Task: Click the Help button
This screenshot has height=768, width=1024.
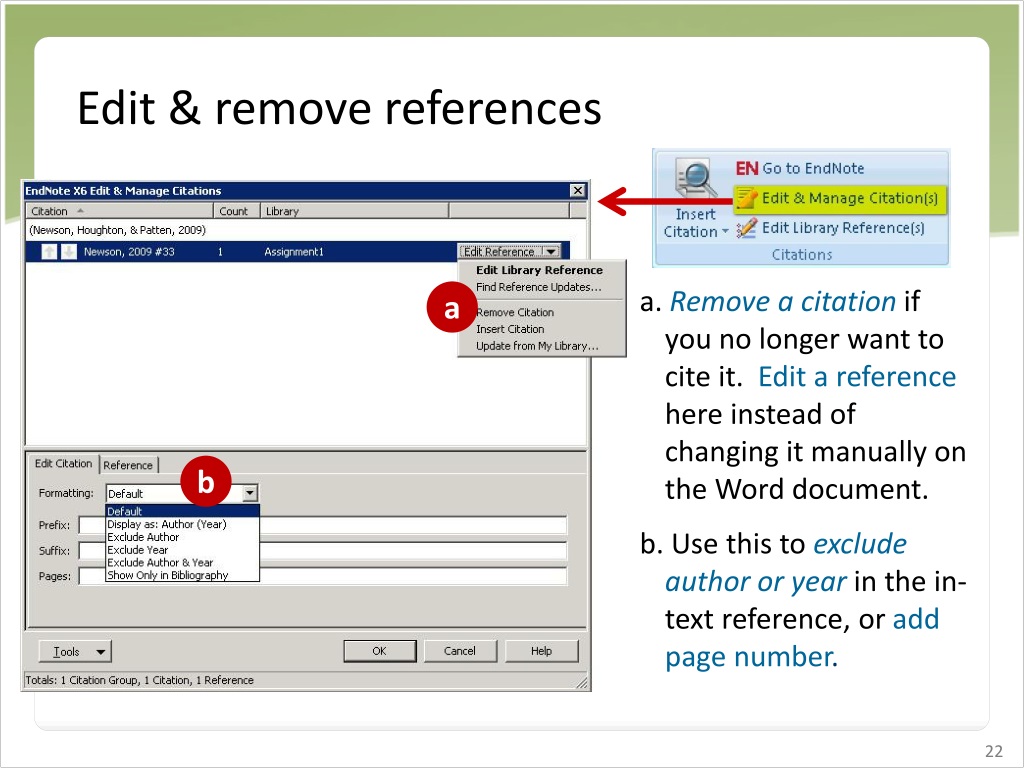Action: coord(541,651)
